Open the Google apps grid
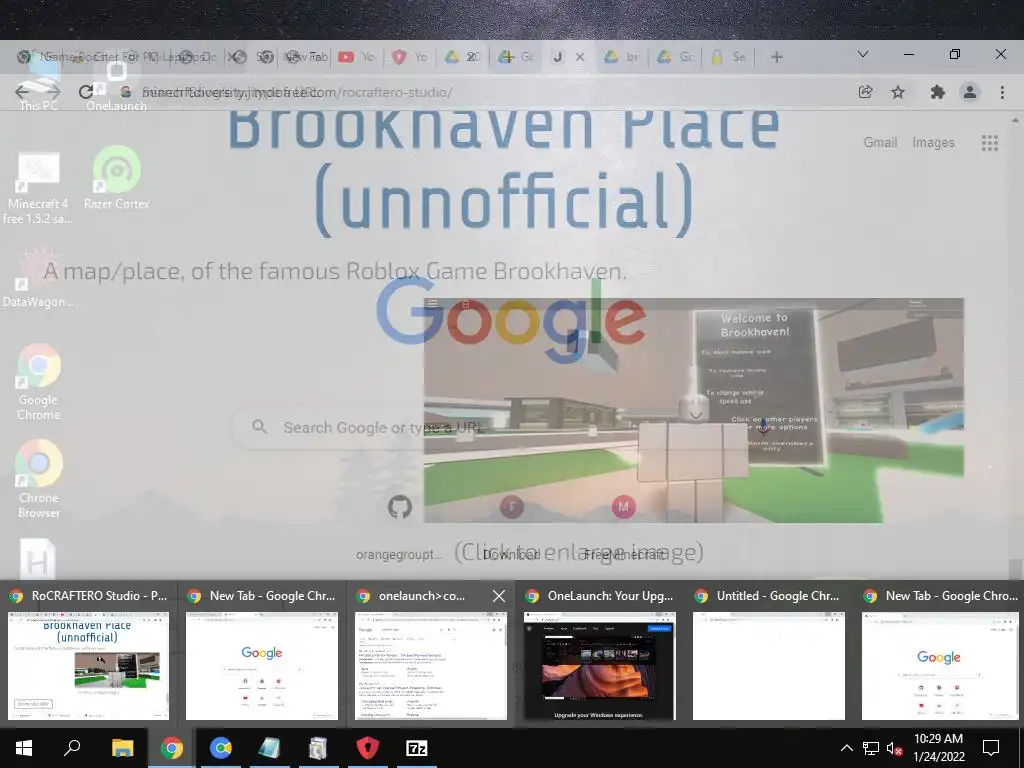 (x=989, y=142)
